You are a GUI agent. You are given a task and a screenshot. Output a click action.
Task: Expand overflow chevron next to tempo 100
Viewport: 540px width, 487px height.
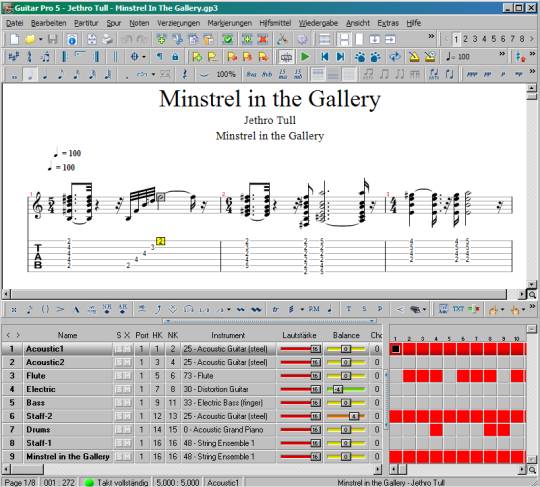502,53
